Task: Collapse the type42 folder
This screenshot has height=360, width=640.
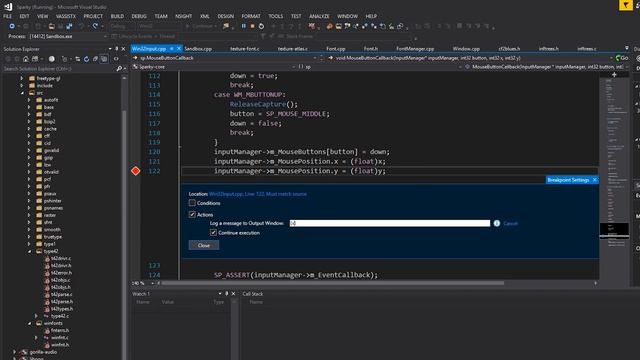Action: click(29, 251)
